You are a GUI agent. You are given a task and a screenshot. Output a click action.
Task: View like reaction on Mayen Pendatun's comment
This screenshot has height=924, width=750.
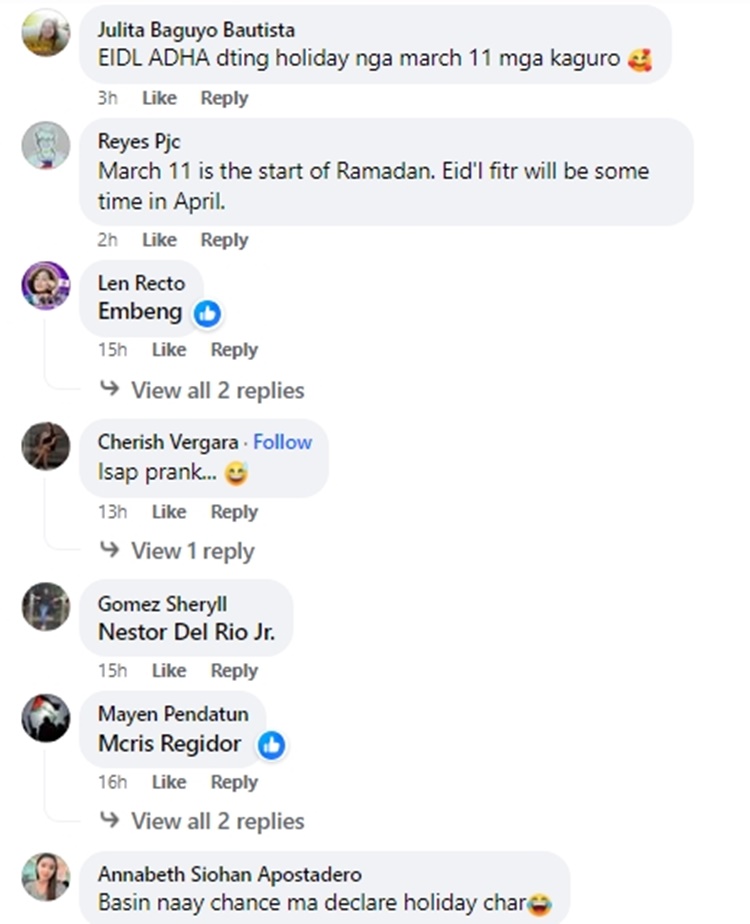(271, 745)
